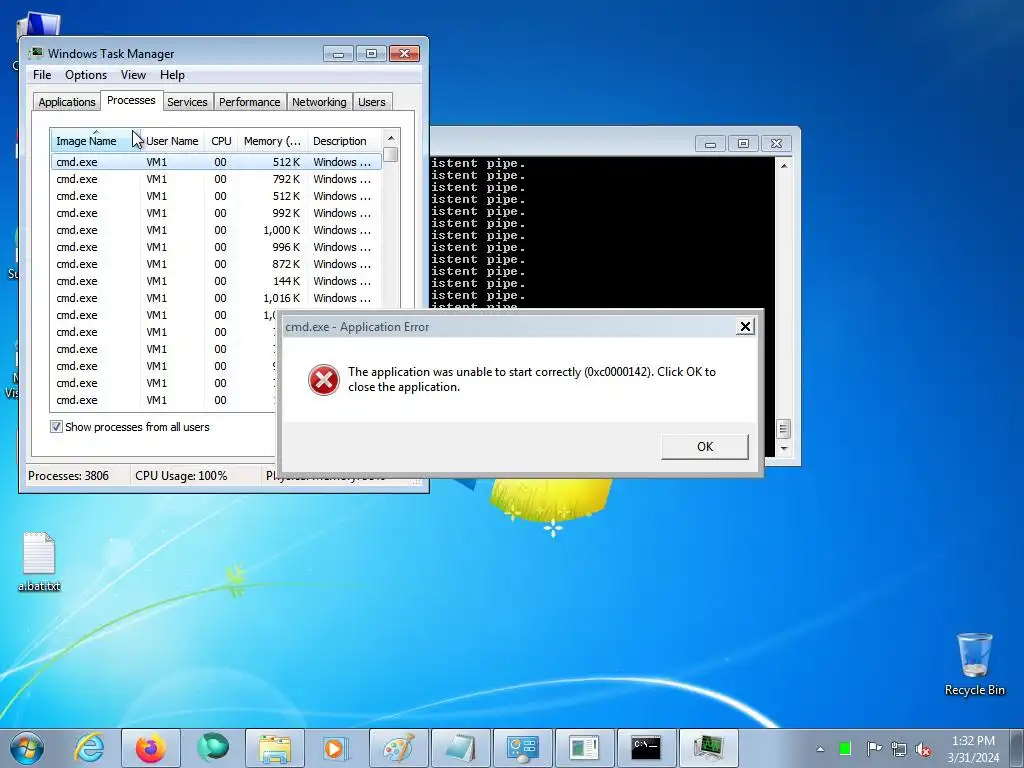
Task: Open Notepad taskbar icon
Action: 460,748
